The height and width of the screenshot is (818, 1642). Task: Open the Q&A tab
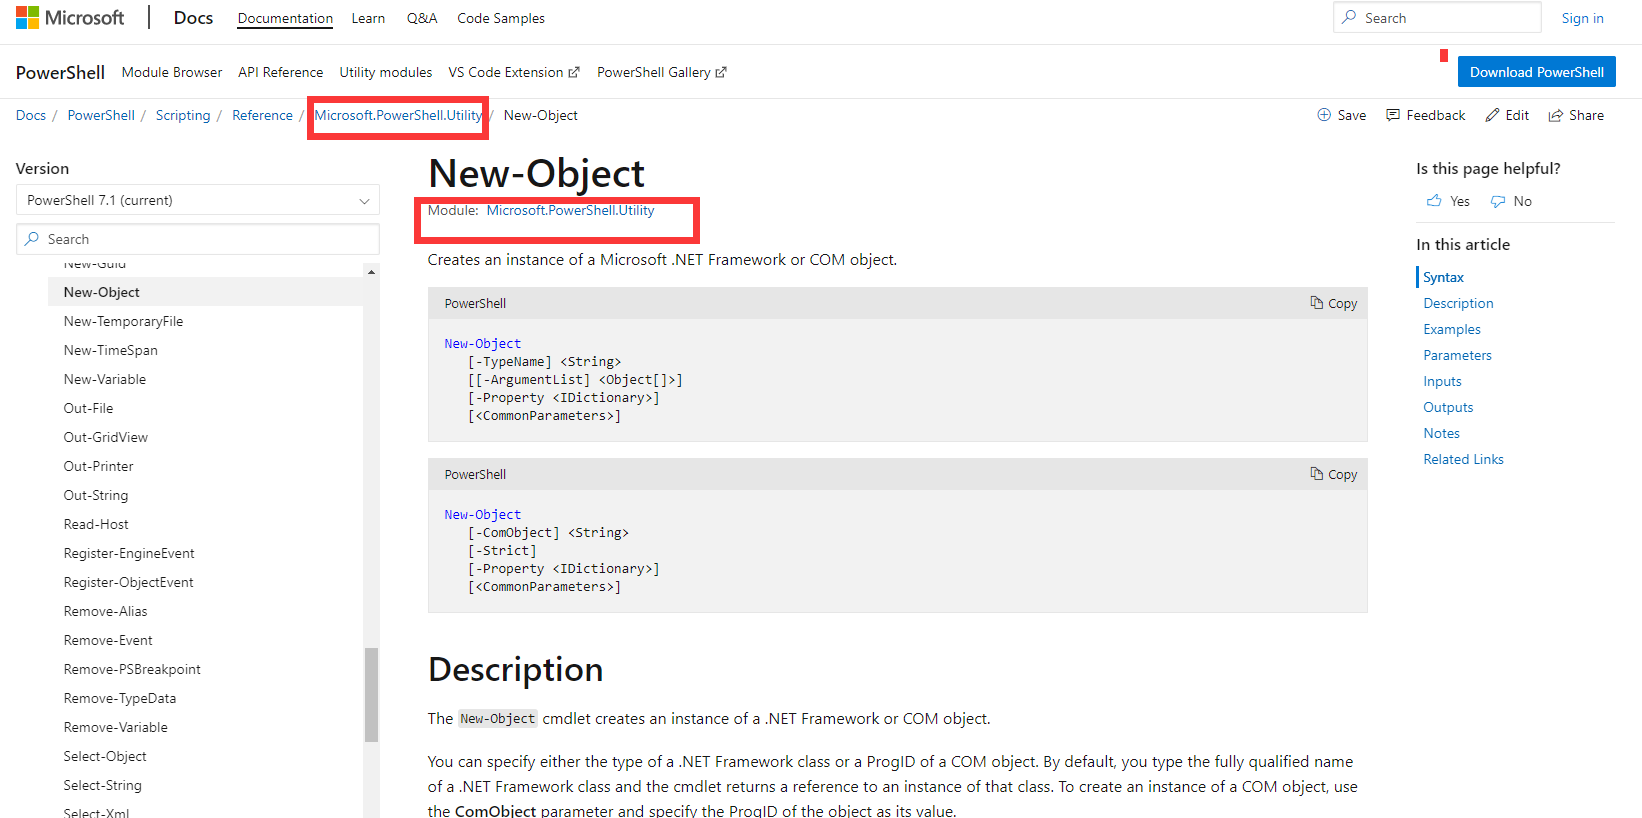click(x=422, y=18)
